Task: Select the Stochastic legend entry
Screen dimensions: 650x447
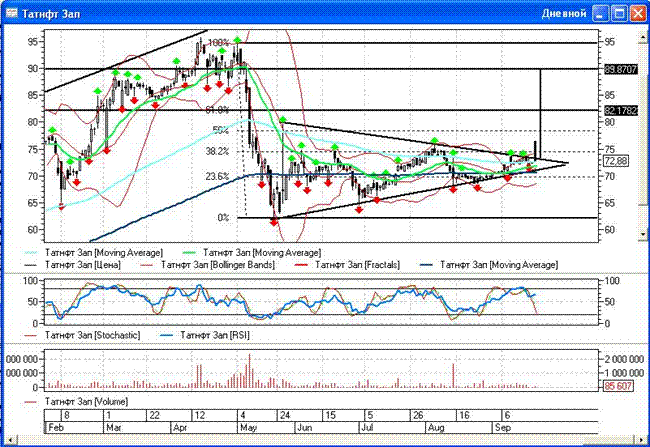Action: click(x=82, y=335)
